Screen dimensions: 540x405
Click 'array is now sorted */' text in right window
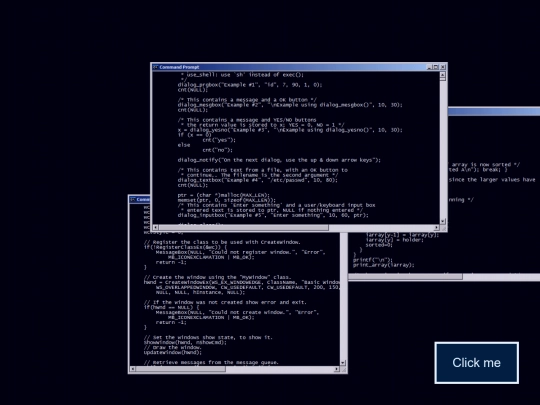click(x=486, y=165)
